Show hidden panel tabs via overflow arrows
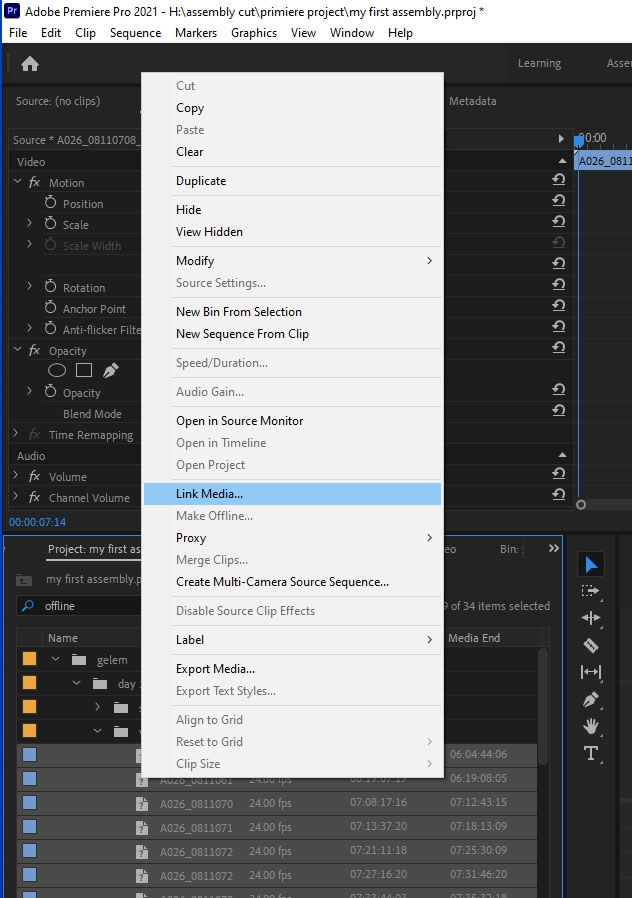Viewport: 632px width, 898px height. click(x=554, y=549)
